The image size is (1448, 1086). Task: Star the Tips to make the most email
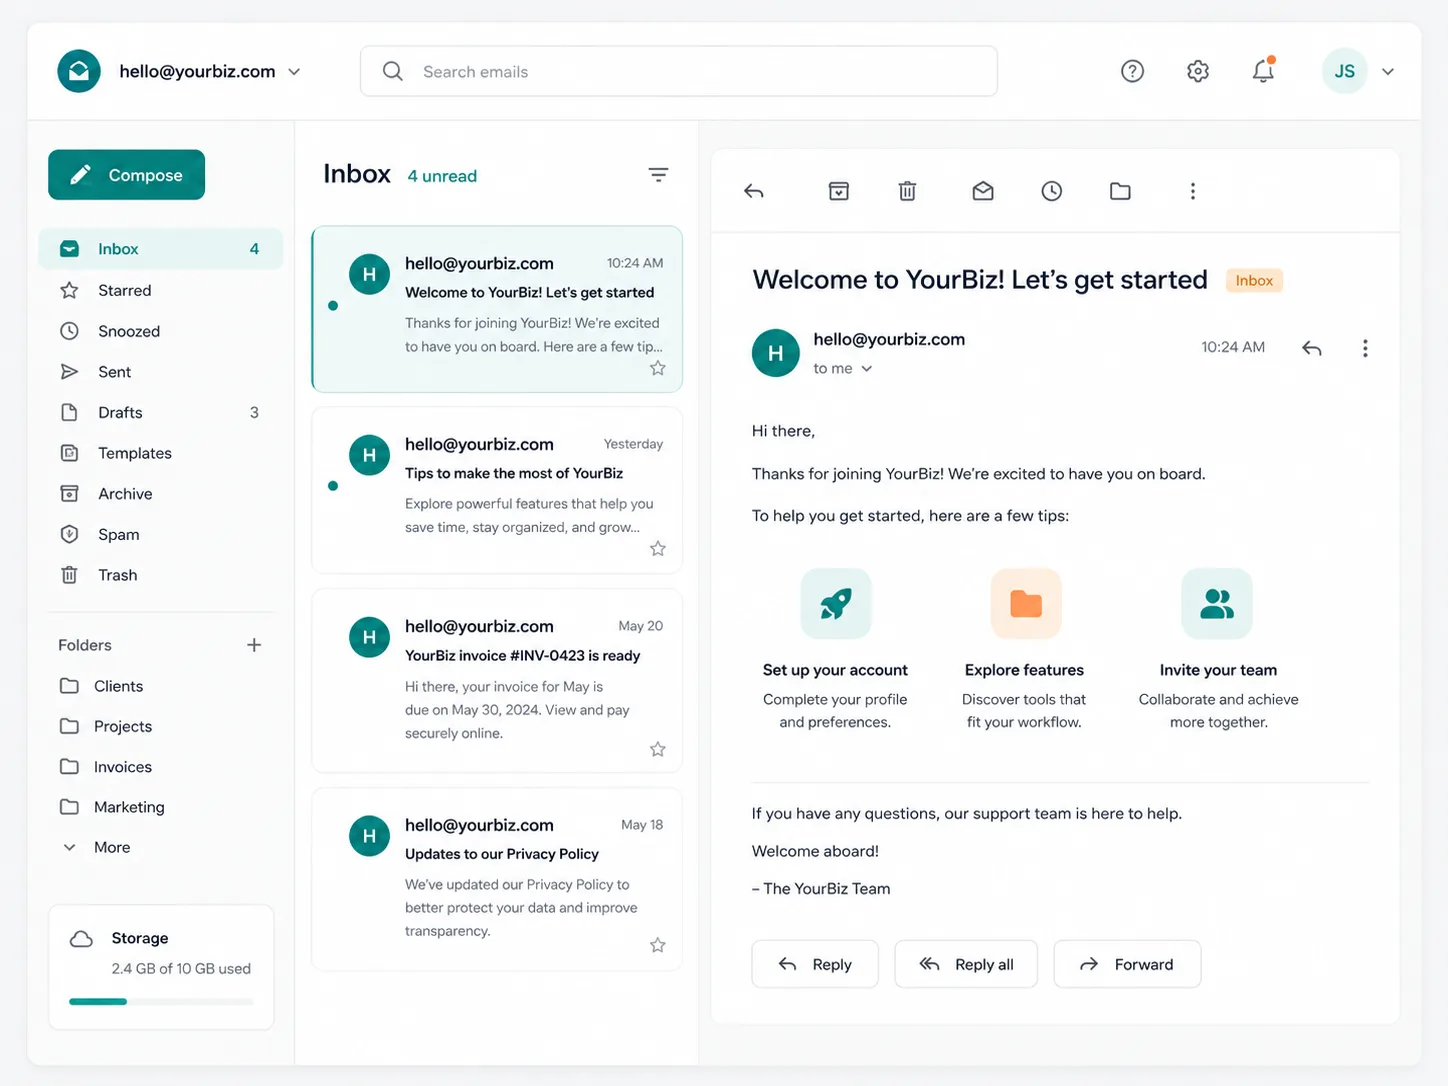(x=657, y=548)
